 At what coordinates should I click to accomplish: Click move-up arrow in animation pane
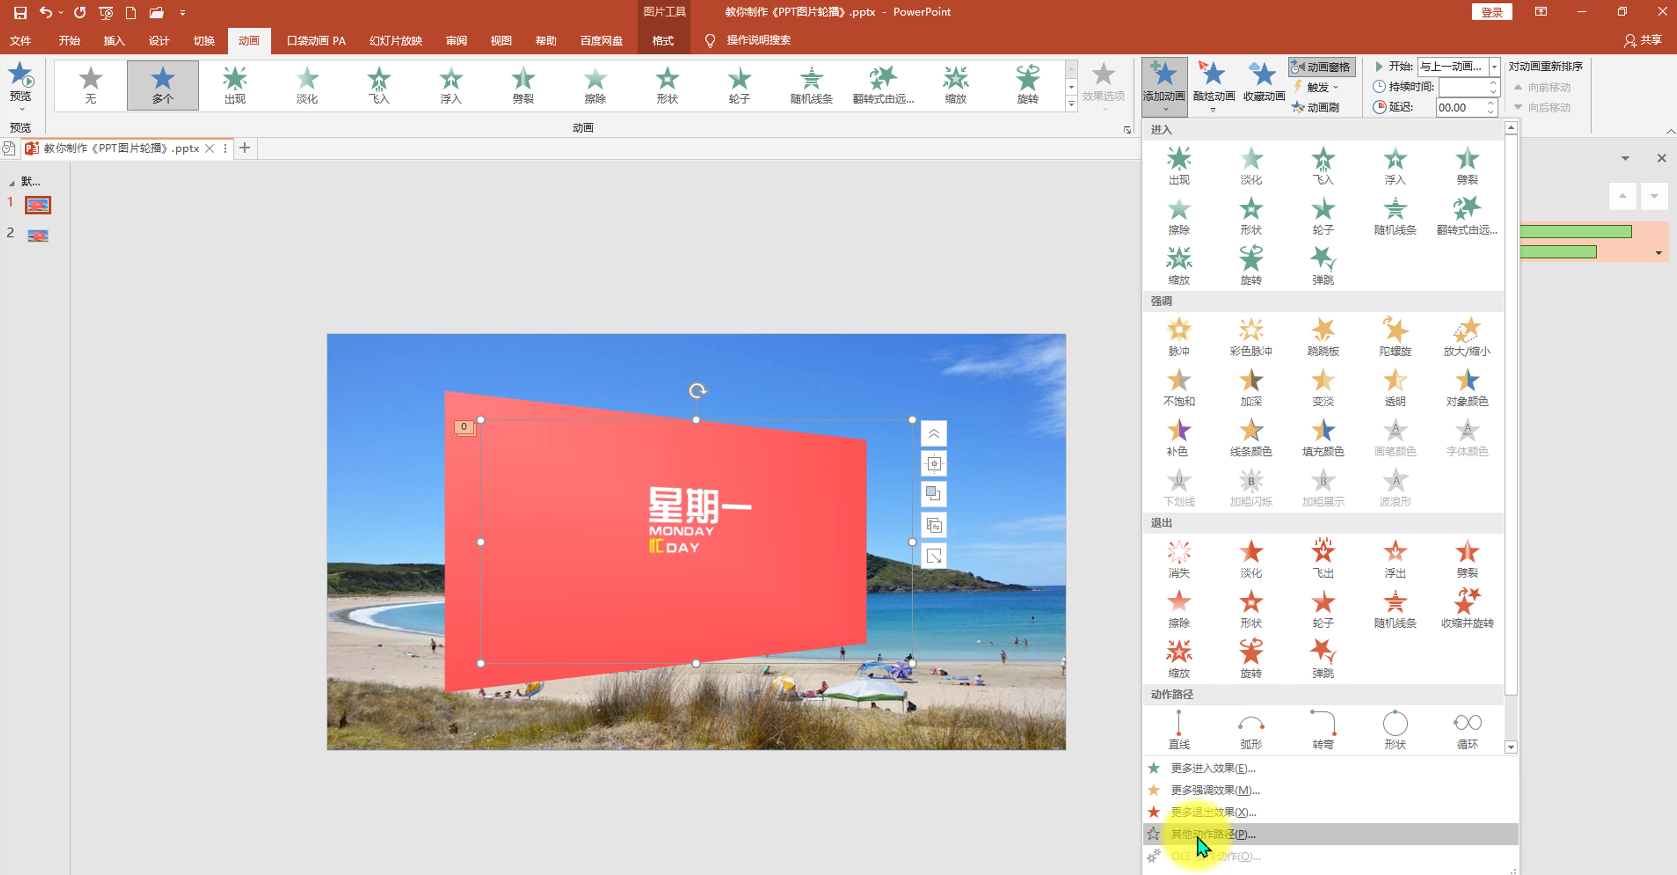pyautogui.click(x=1623, y=196)
